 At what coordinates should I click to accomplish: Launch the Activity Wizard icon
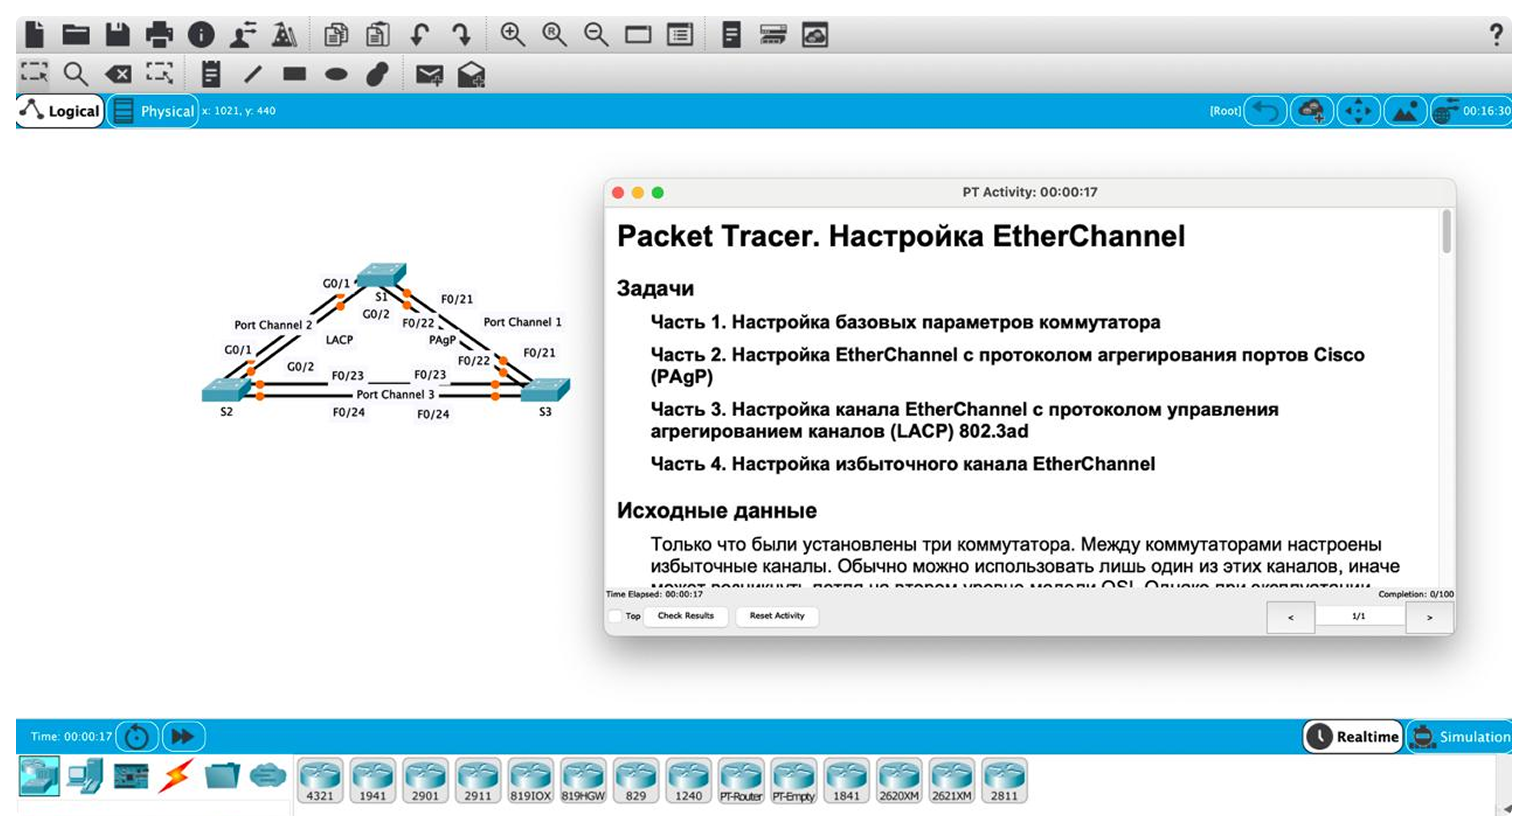243,35
